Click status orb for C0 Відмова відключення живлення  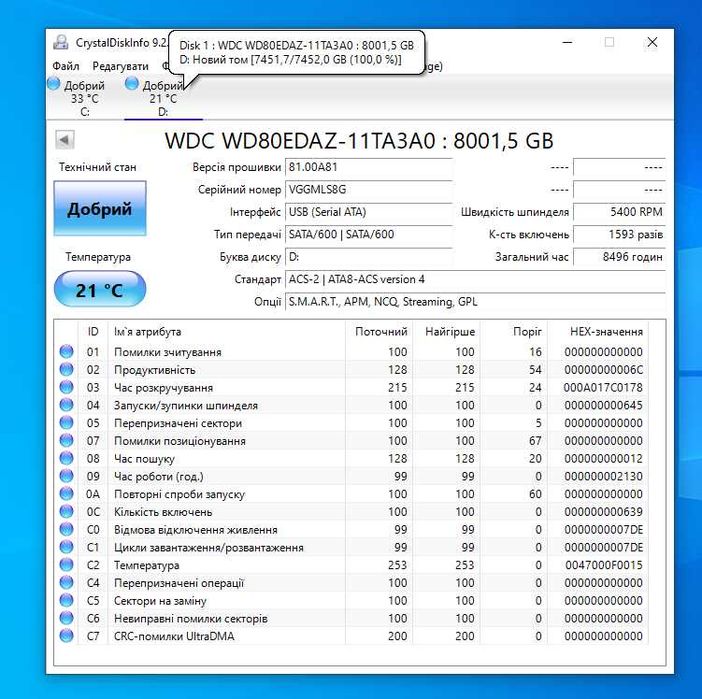[66, 529]
